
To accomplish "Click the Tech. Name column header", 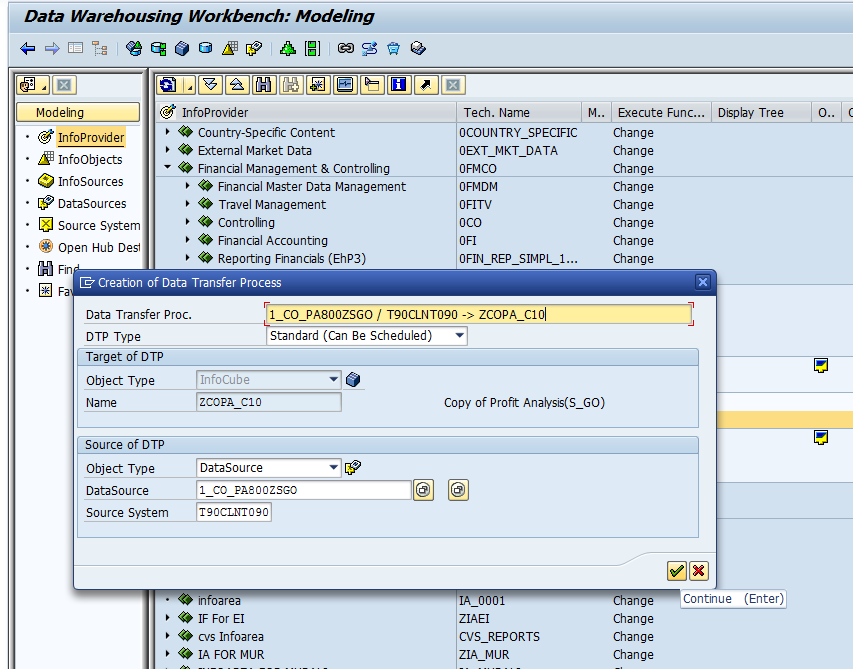I will click(519, 113).
